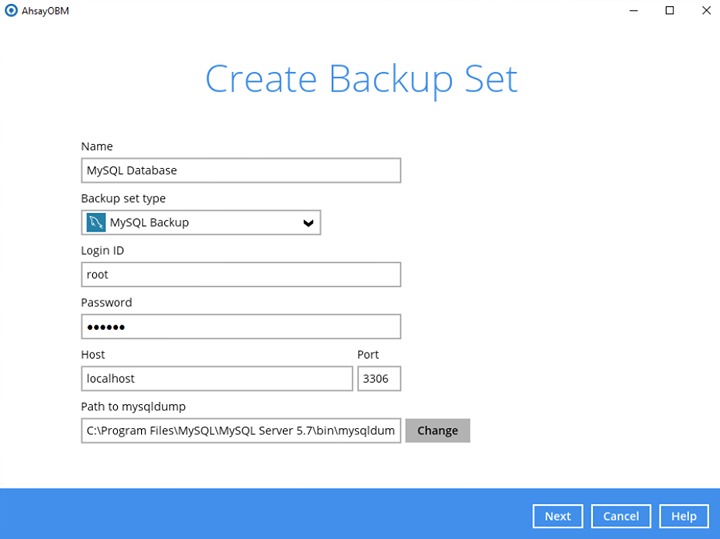Click the MySQL dolphin icon in dropdown

point(96,222)
